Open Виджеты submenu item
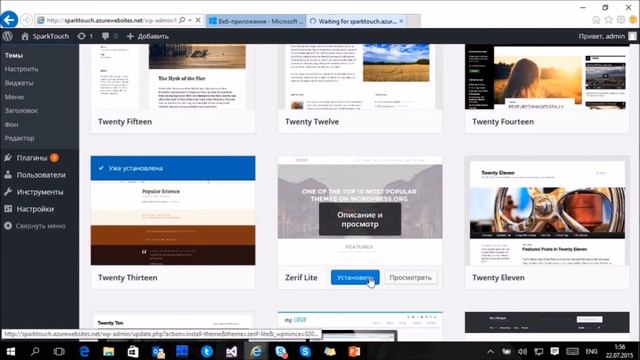Viewport: 640px width, 360px height. point(19,83)
